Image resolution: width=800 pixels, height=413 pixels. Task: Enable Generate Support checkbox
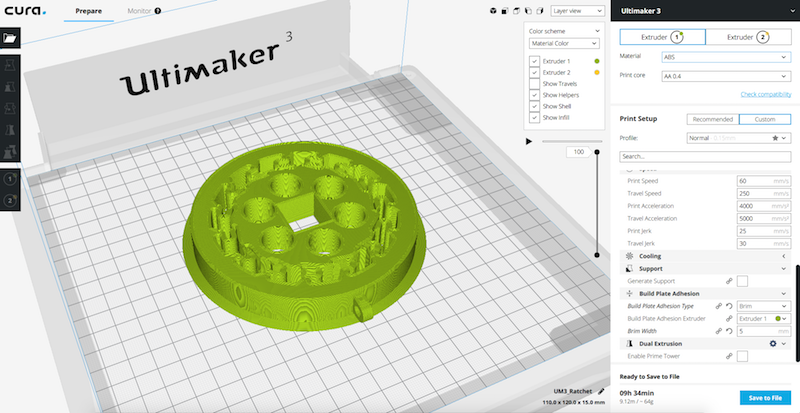pos(742,281)
